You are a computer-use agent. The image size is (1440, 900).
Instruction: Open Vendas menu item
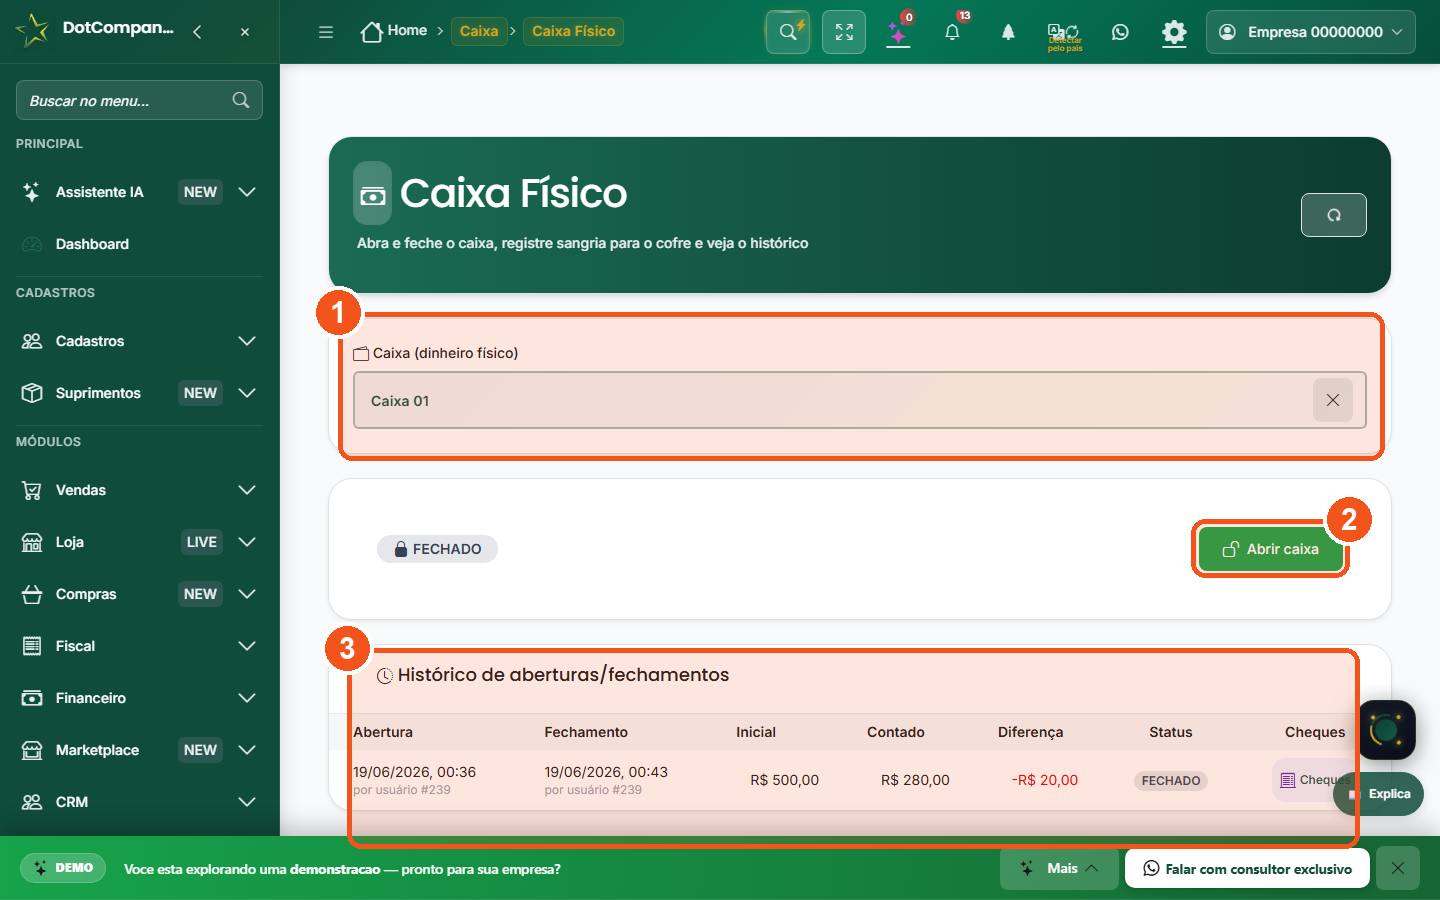(81, 490)
